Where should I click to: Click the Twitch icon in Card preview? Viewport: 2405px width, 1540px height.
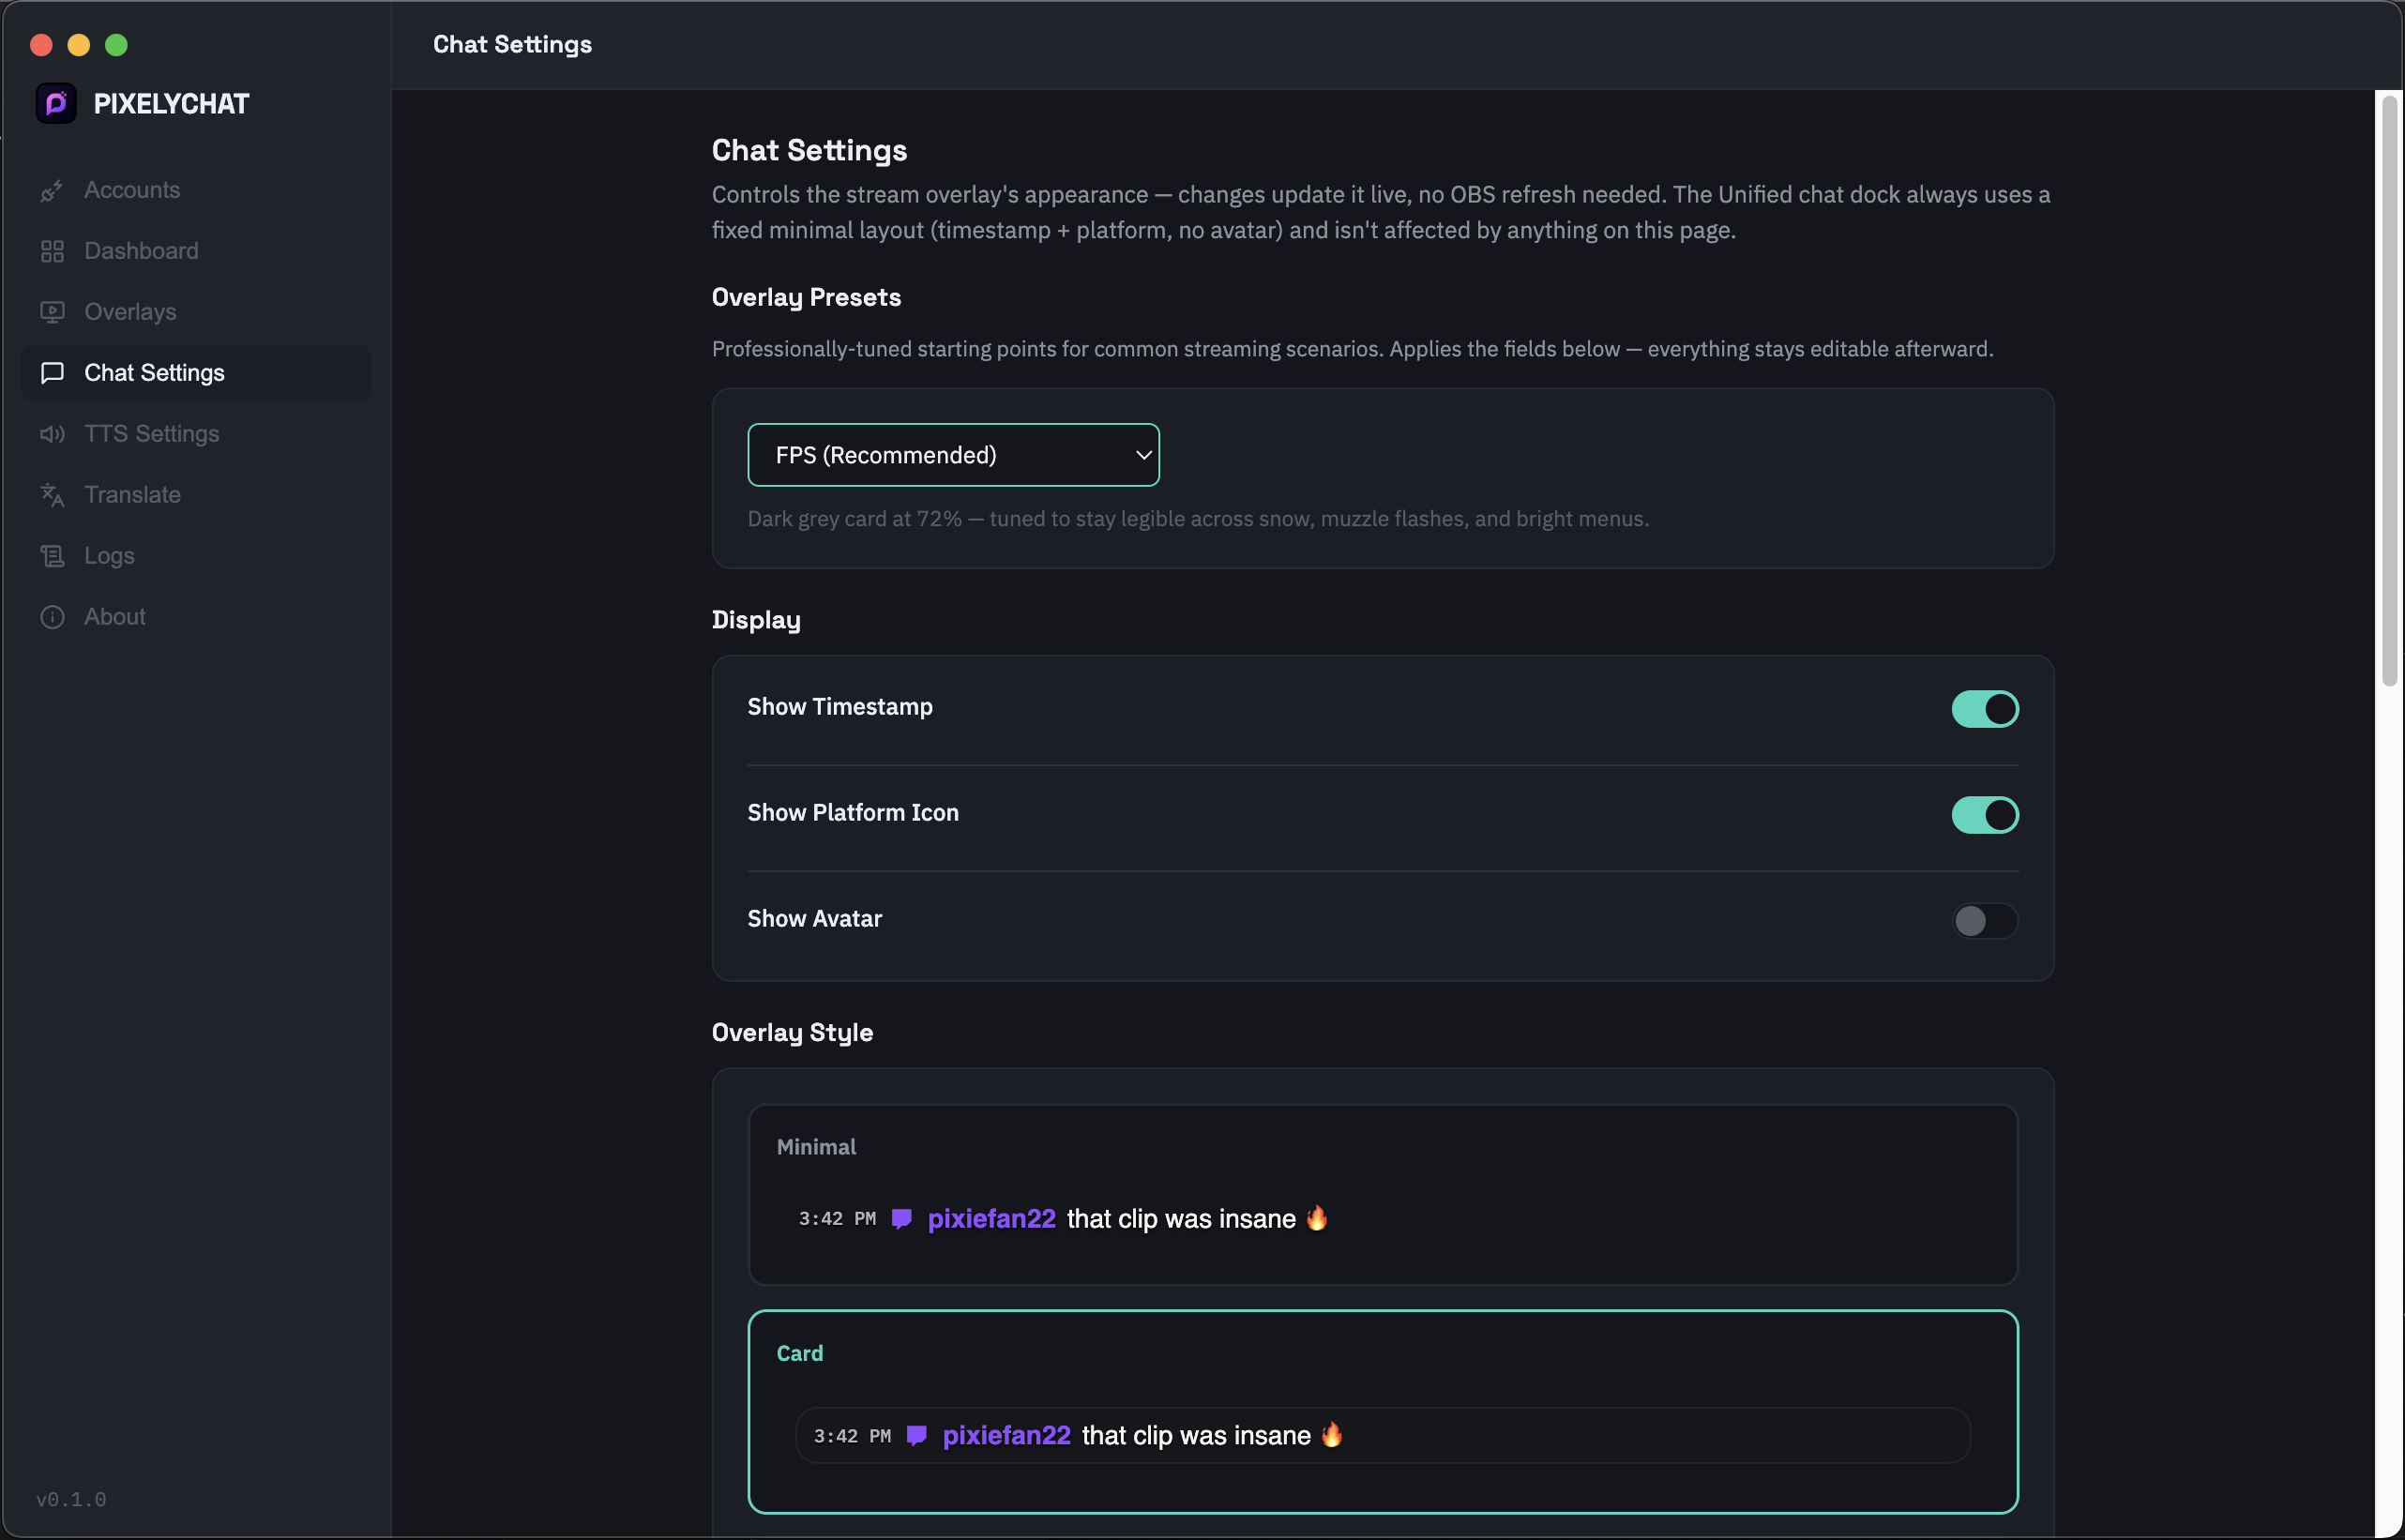[x=916, y=1436]
